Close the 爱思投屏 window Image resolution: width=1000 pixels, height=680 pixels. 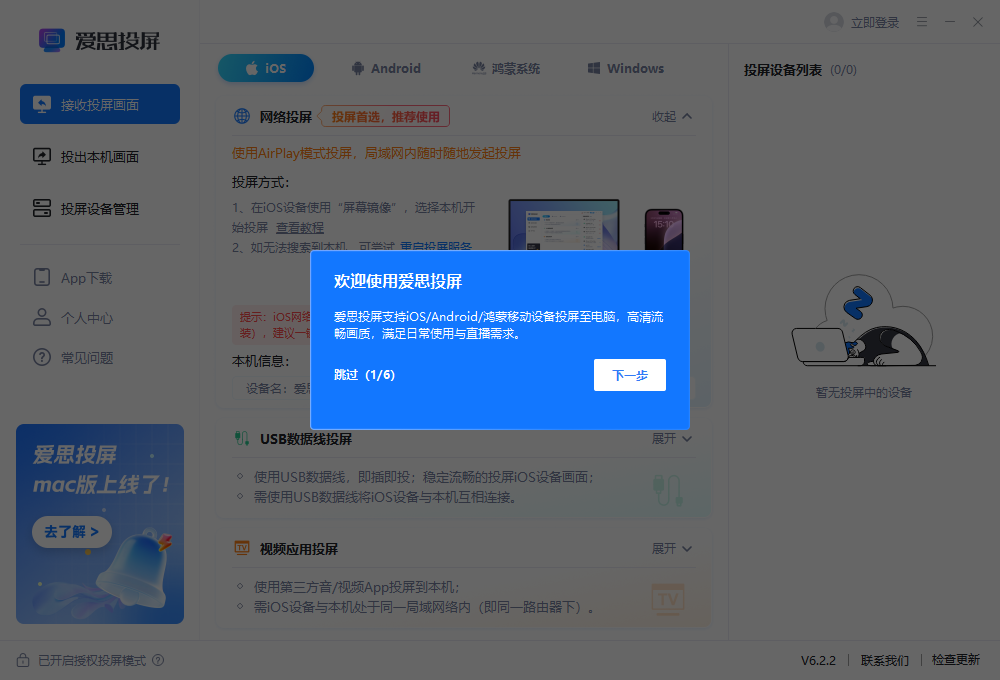pos(978,22)
